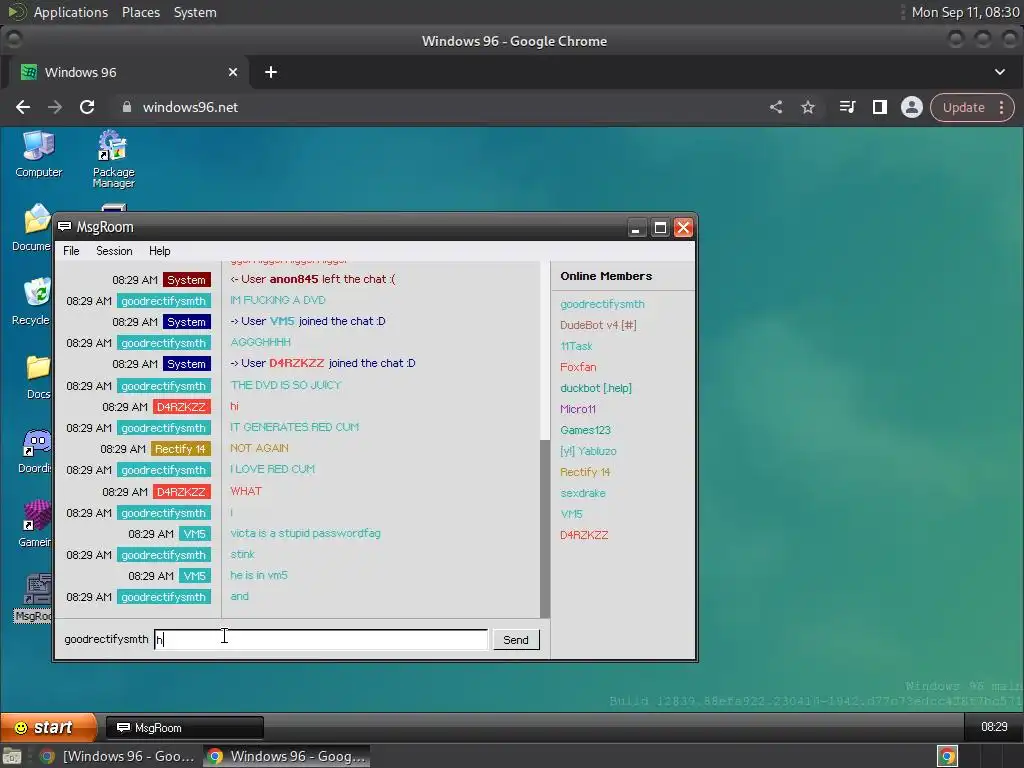Open the Places menu
1024x768 pixels.
141,12
